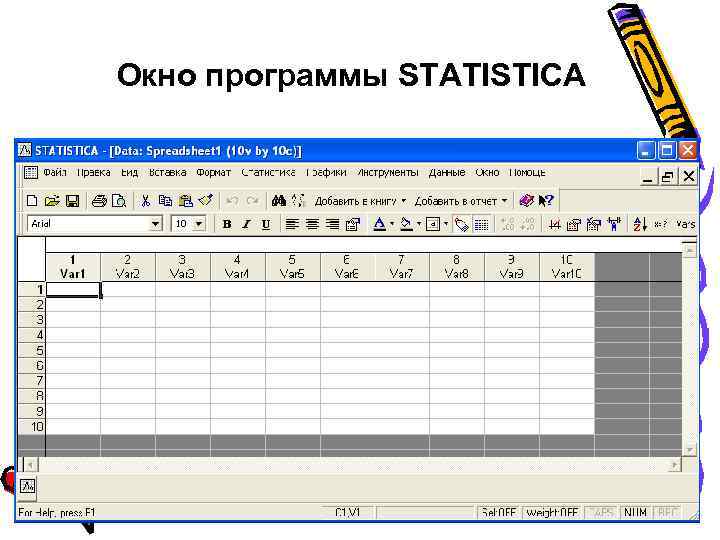The width and height of the screenshot is (720, 540).
Task: Click the Redo arrow icon
Action: tap(252, 201)
